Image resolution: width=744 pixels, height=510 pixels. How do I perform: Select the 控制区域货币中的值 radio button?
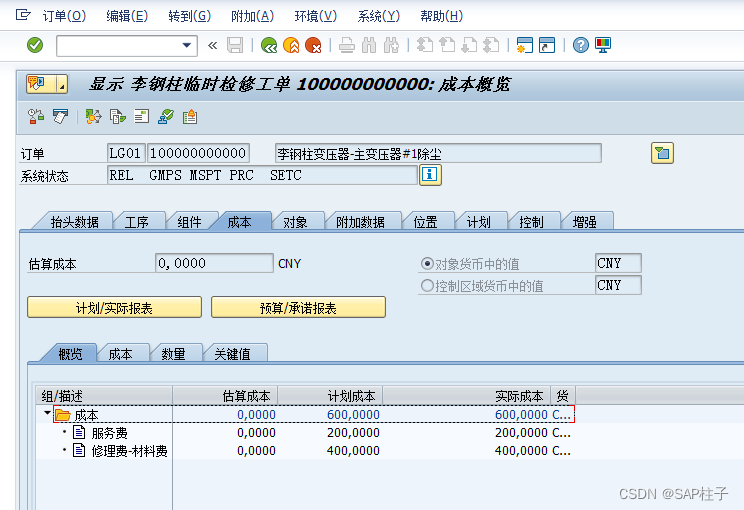[427, 286]
